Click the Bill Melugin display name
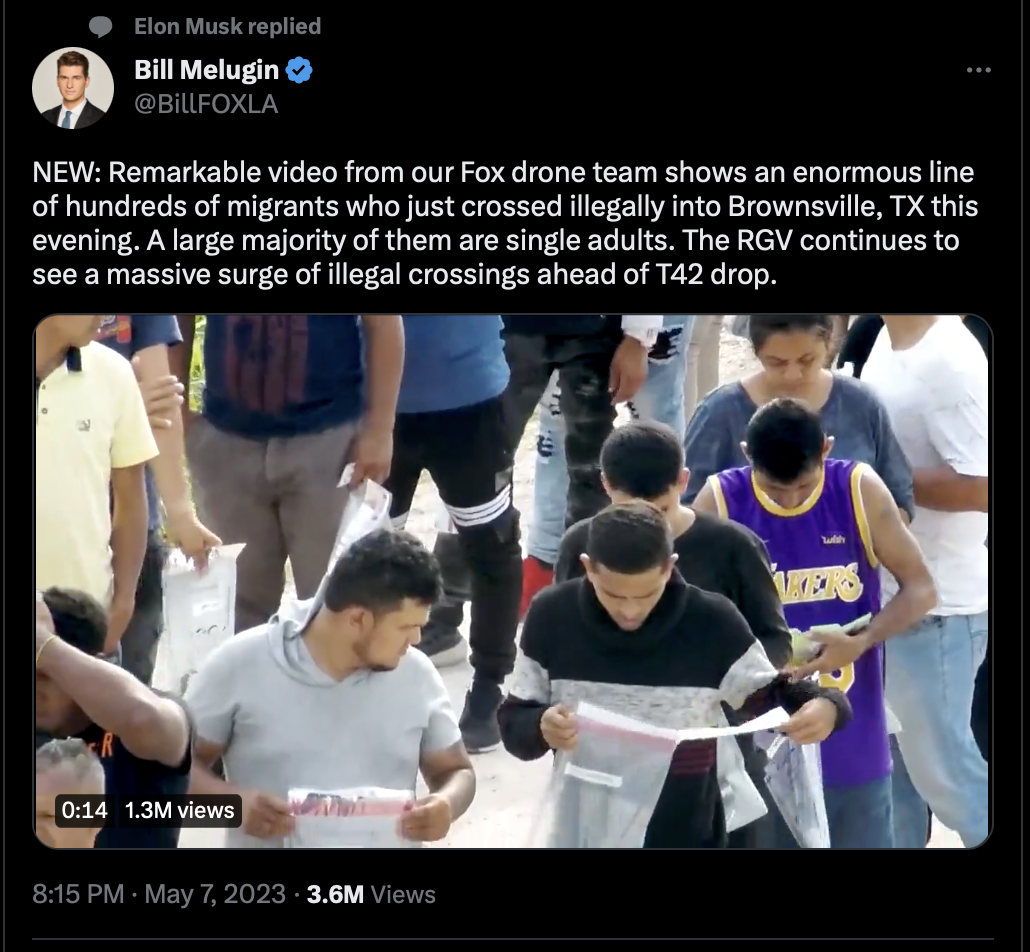 [206, 70]
